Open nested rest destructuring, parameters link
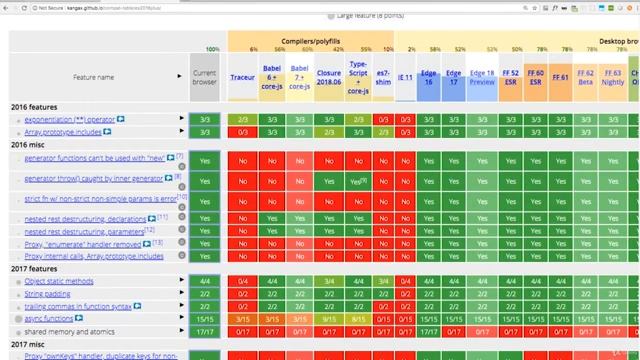The width and height of the screenshot is (640, 360). click(84, 232)
